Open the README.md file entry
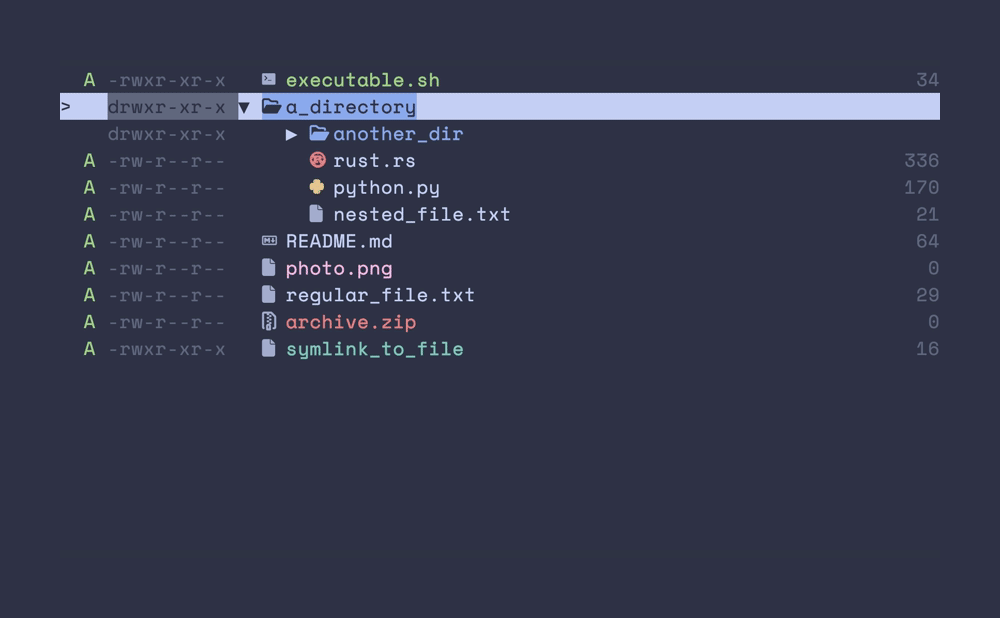 click(x=339, y=241)
